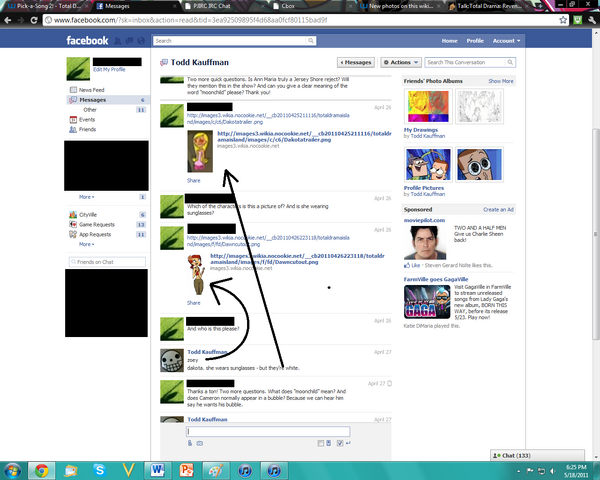Click the Dawn cutout image thumbnail
Image resolution: width=600 pixels, height=480 pixels.
[196, 275]
